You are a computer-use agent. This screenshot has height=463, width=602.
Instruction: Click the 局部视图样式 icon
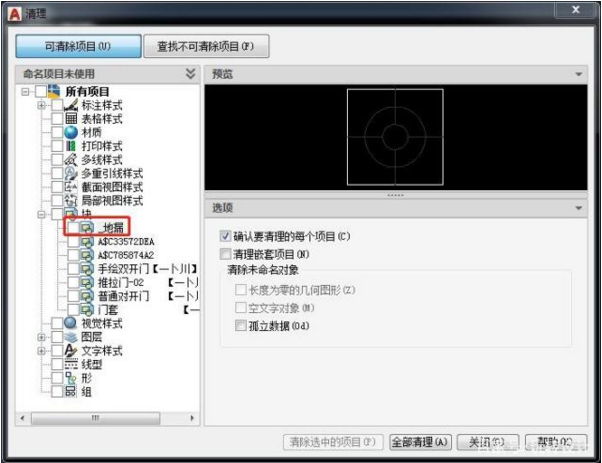point(71,200)
